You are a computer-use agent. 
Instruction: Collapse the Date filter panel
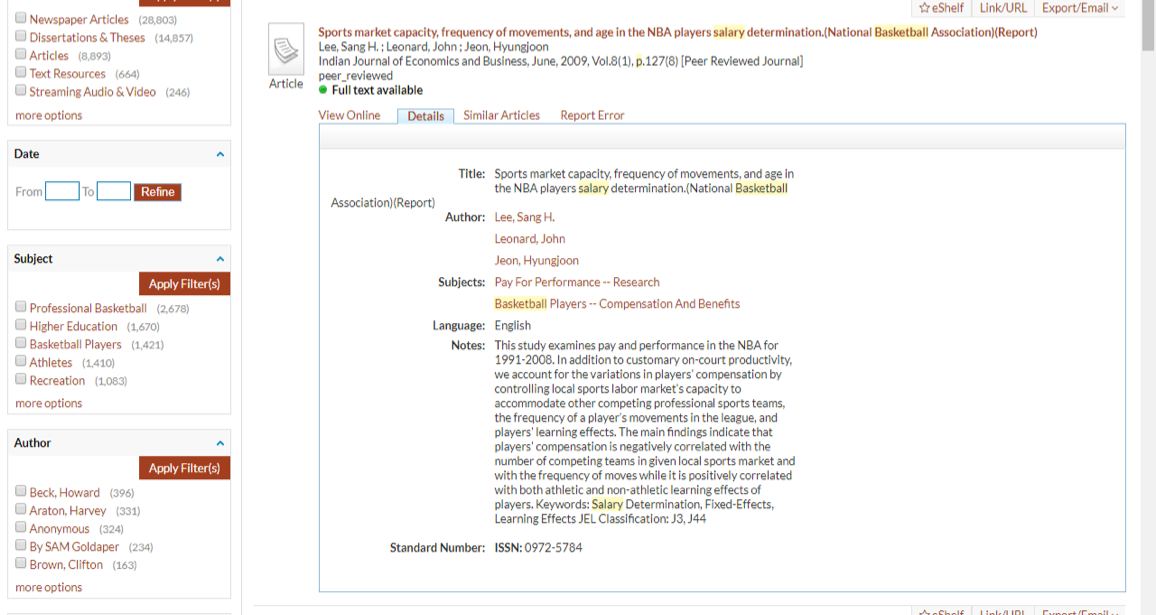[x=220, y=154]
